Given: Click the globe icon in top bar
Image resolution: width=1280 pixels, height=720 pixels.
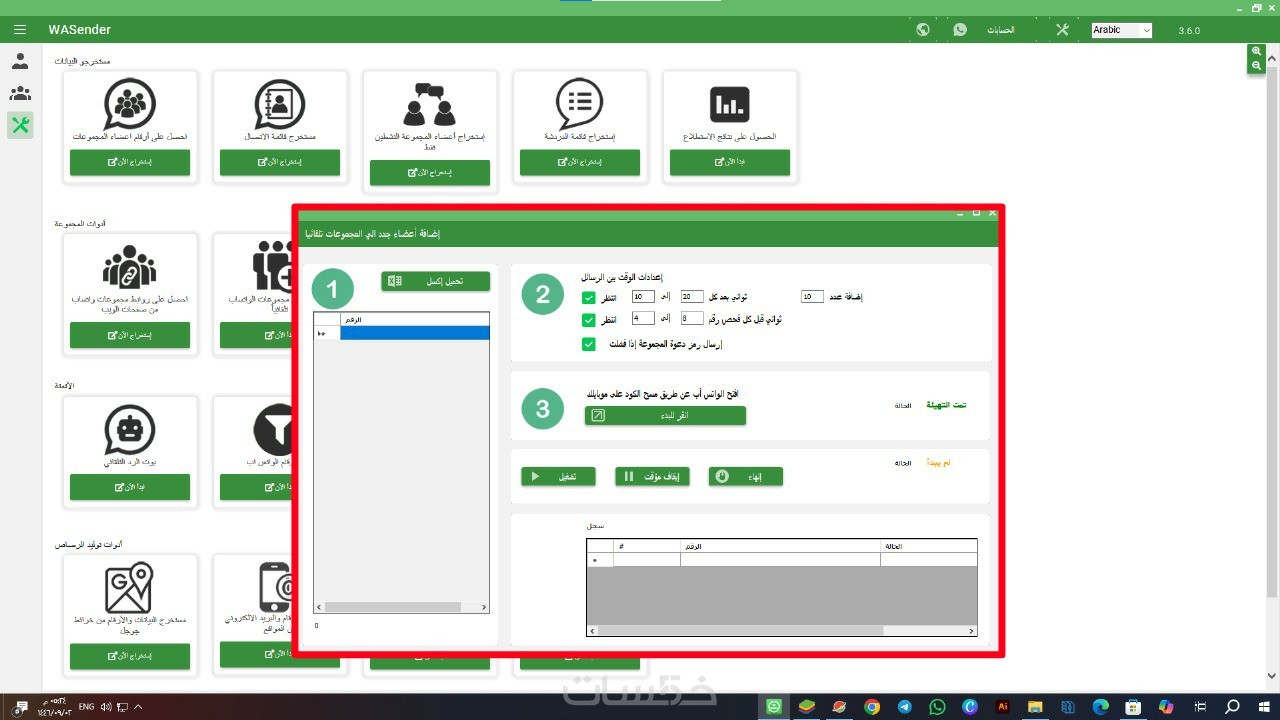Looking at the screenshot, I should [x=923, y=30].
